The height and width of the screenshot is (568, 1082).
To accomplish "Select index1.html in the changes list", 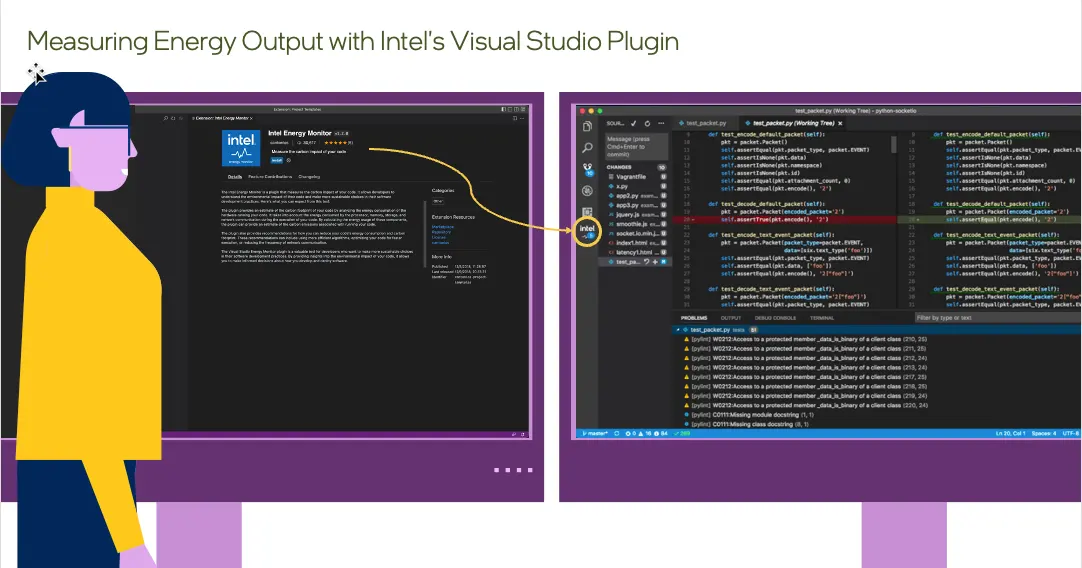I will coord(636,243).
